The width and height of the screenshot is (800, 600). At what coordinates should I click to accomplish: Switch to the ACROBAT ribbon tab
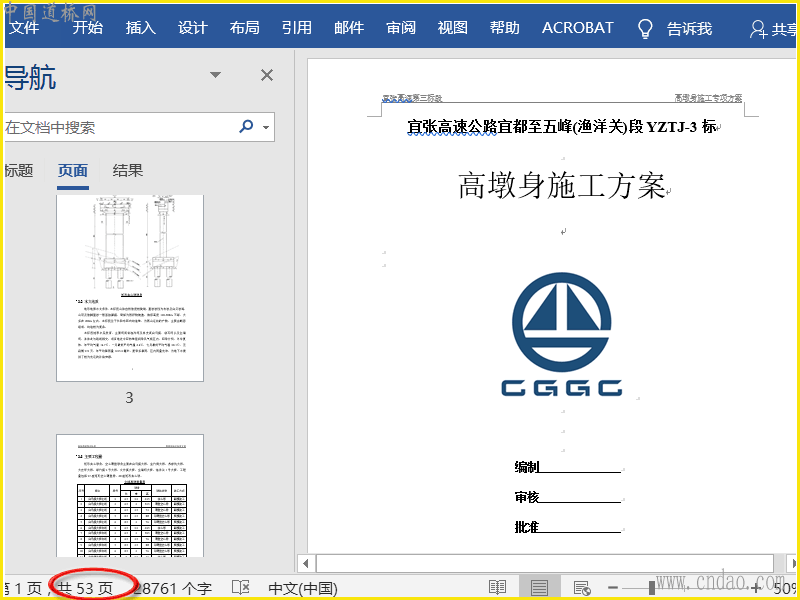pos(578,28)
